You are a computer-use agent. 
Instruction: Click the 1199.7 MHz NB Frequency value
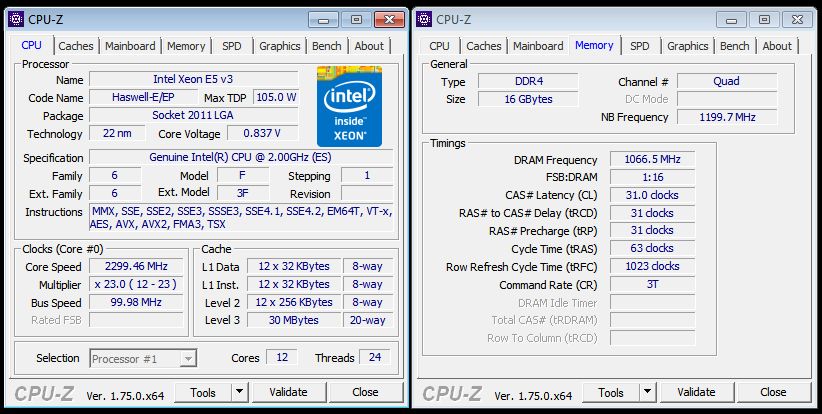pyautogui.click(x=727, y=117)
